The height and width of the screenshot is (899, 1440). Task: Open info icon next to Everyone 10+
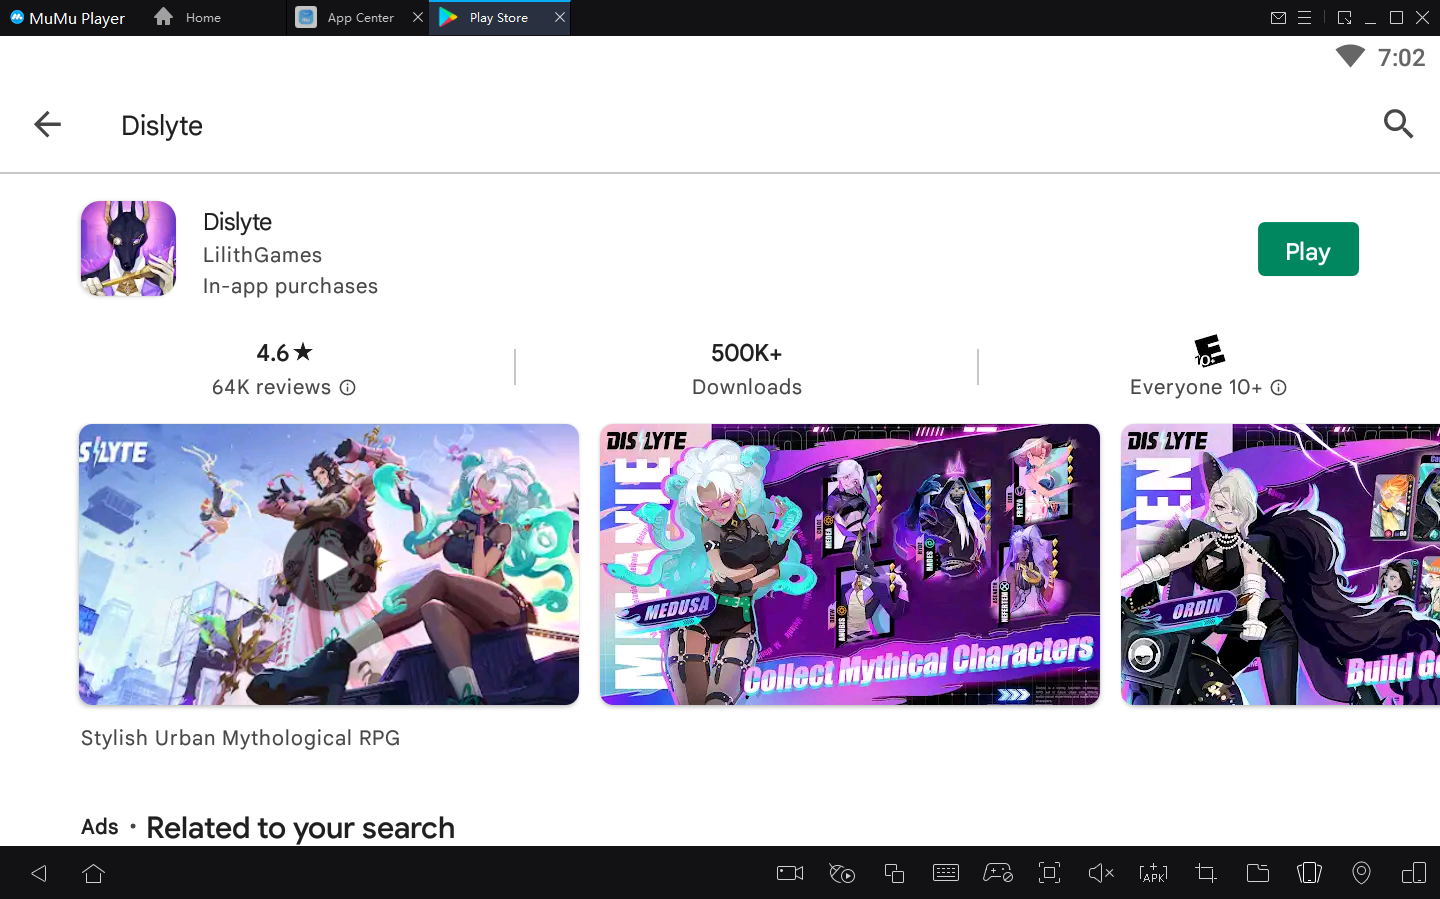[1279, 388]
